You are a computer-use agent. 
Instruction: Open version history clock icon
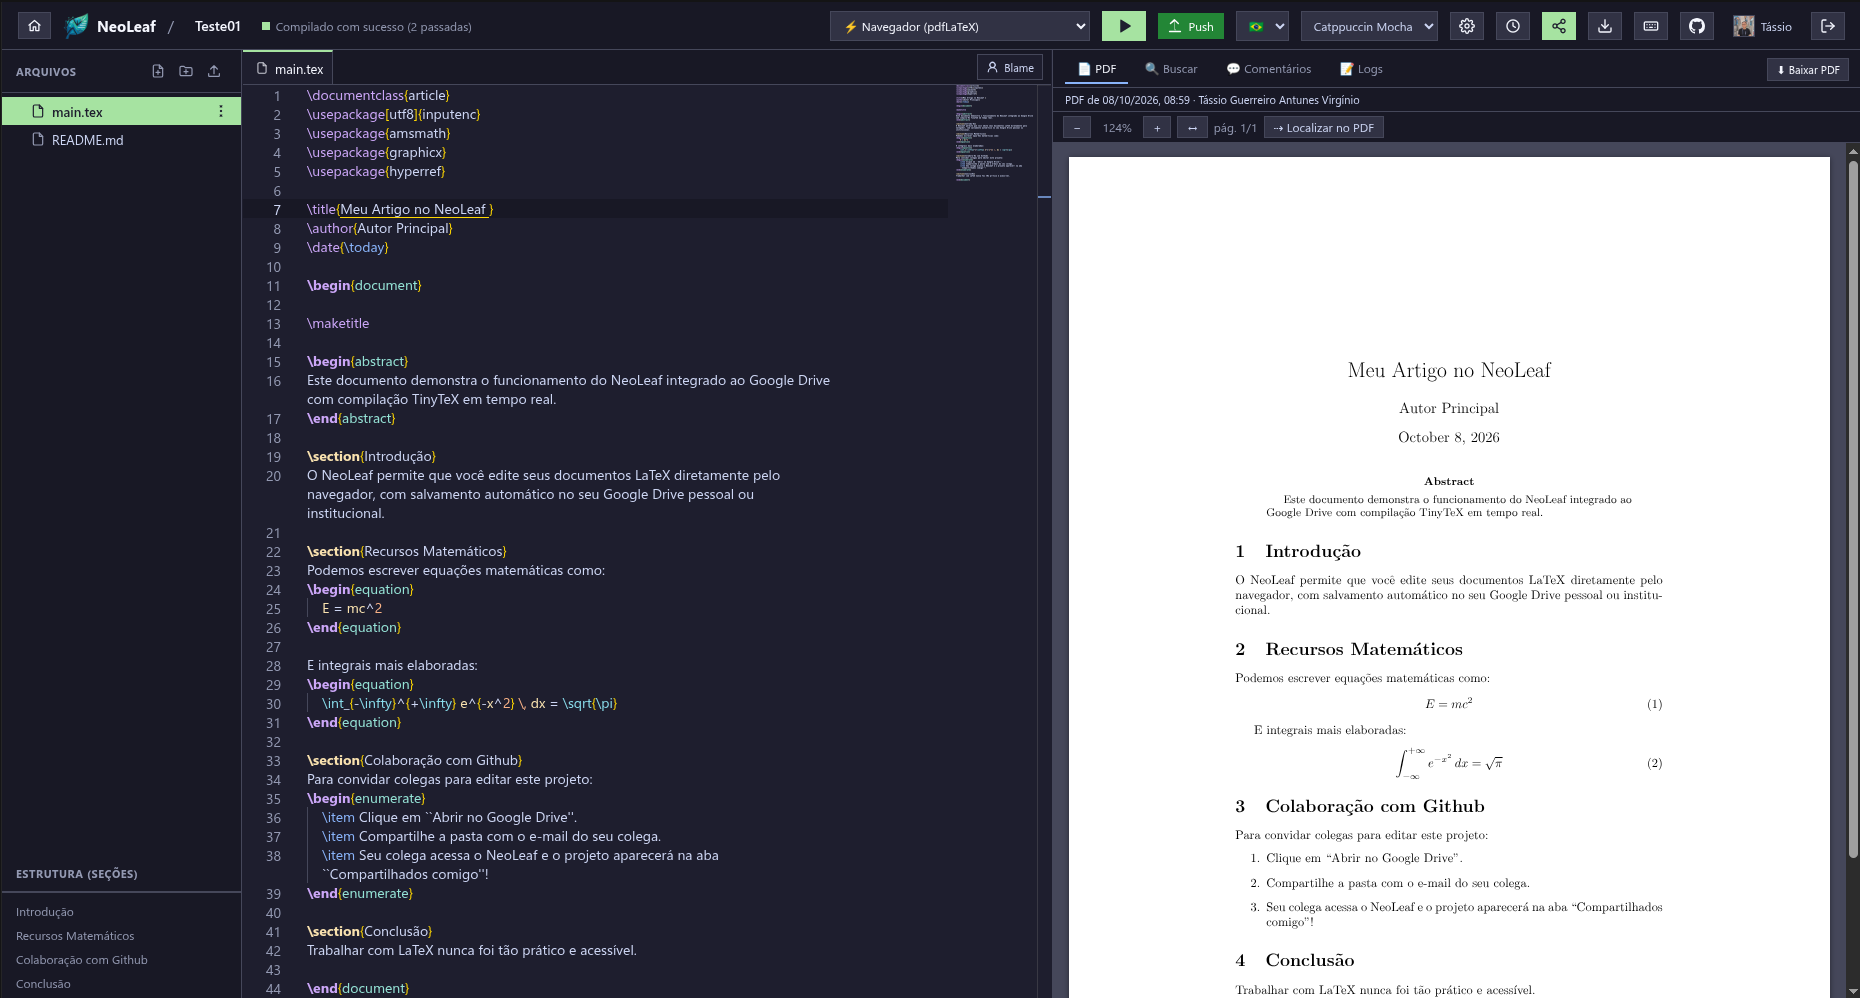[1513, 26]
